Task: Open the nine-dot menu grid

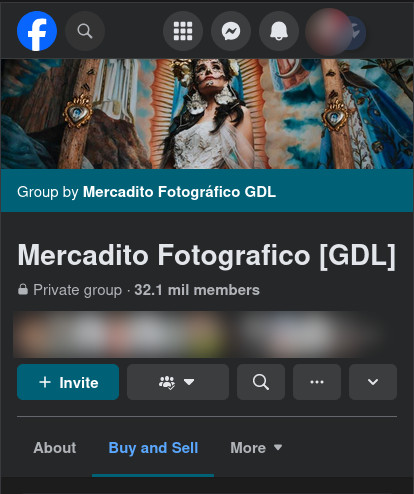Action: 183,31
